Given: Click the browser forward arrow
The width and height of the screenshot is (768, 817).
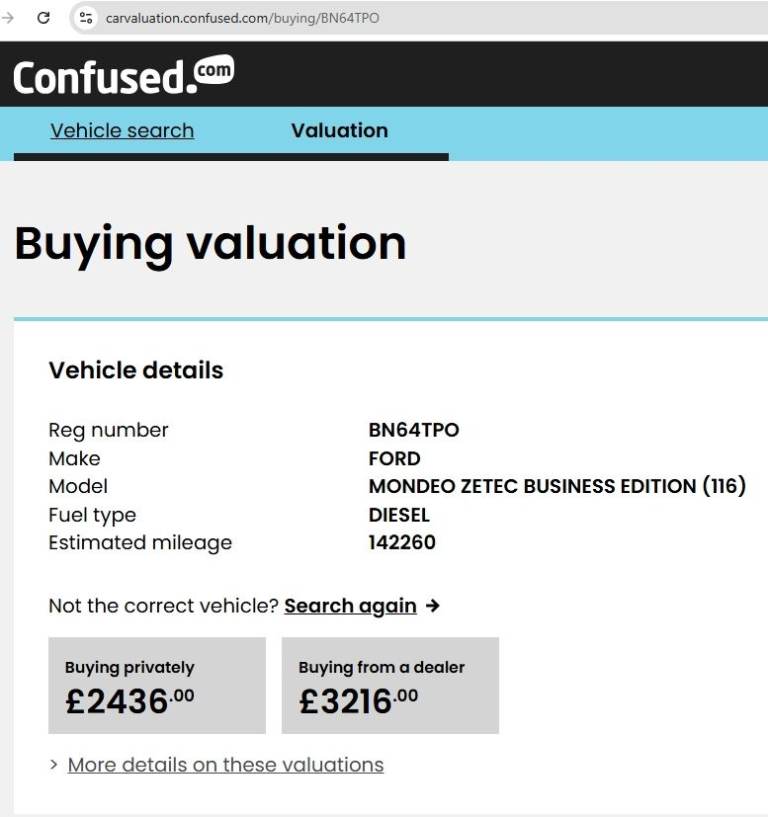Looking at the screenshot, I should (x=9, y=18).
